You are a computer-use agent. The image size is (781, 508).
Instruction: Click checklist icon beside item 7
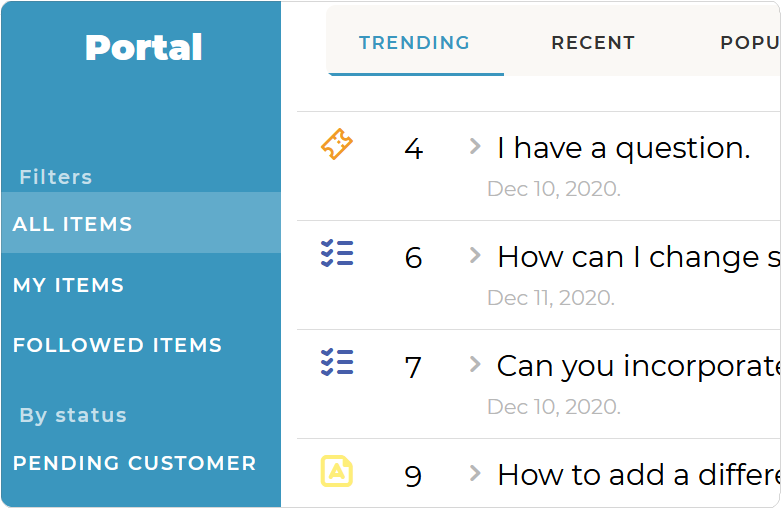(337, 362)
